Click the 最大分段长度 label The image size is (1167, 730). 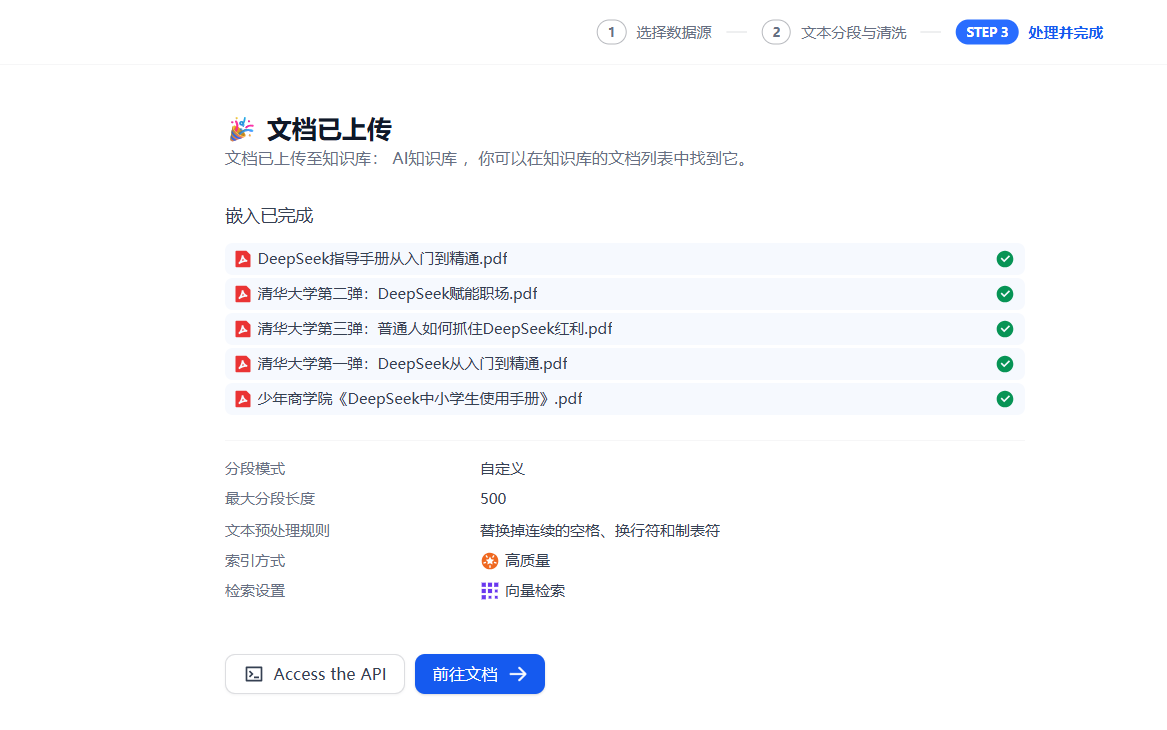point(270,499)
